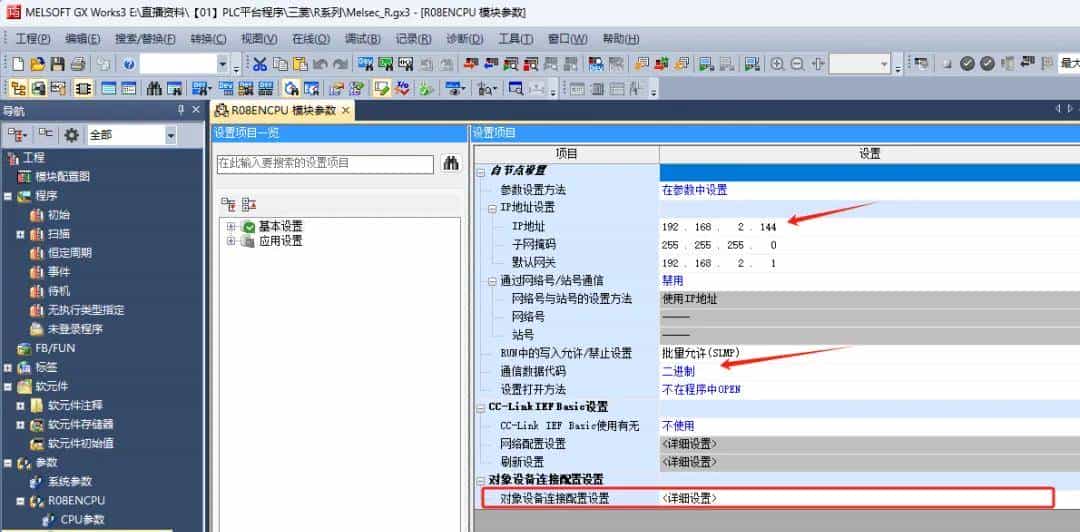1080x532 pixels.
Task: Click the collapse tree icon above 基本设置
Action: click(x=249, y=204)
